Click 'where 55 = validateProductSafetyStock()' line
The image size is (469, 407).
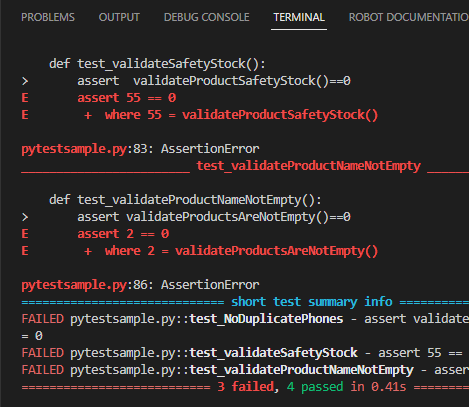click(x=242, y=115)
